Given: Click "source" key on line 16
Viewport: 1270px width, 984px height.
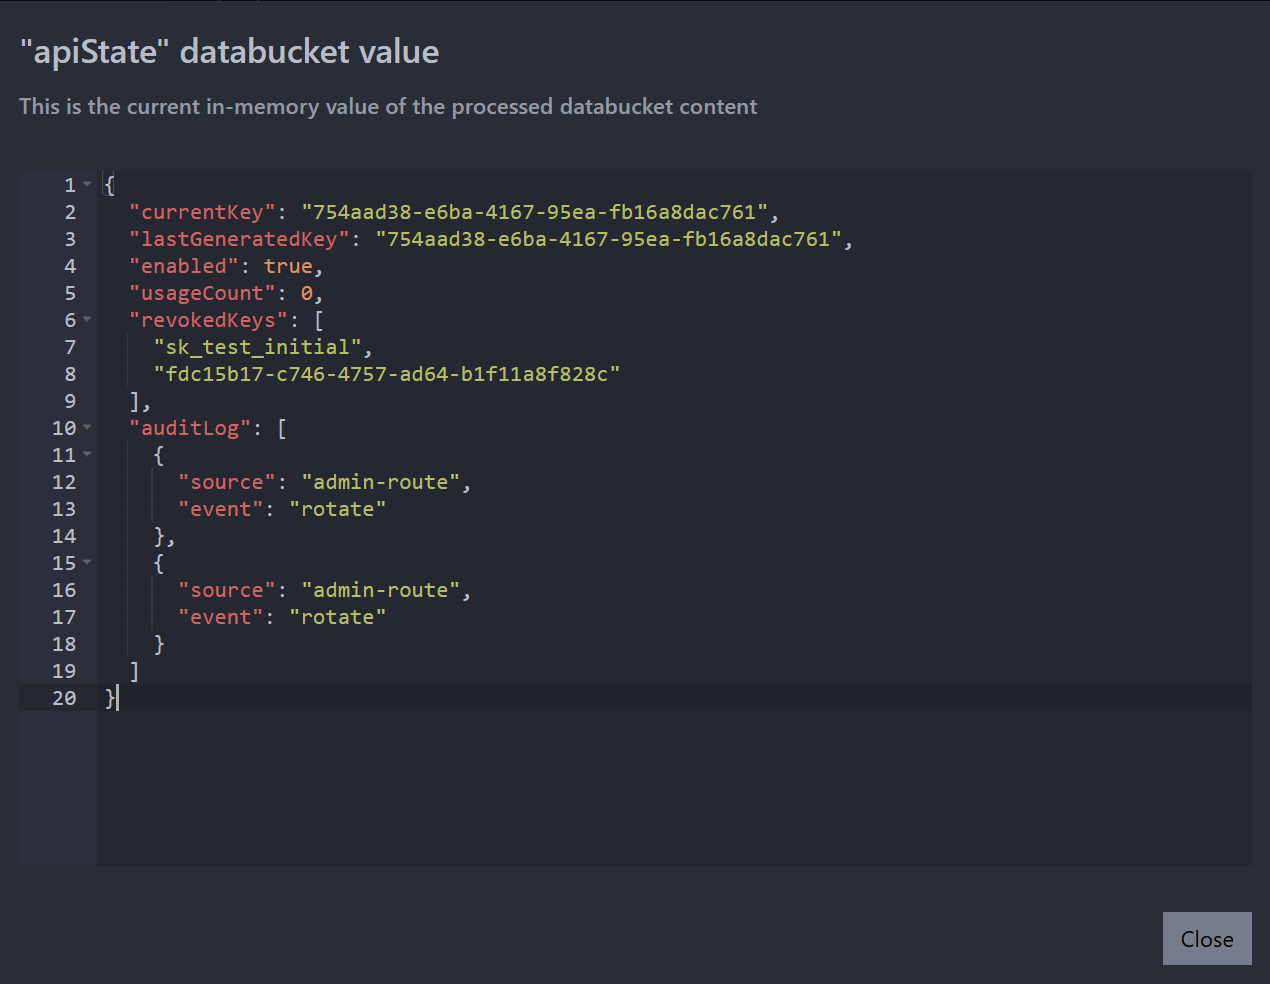Looking at the screenshot, I should (x=227, y=590).
